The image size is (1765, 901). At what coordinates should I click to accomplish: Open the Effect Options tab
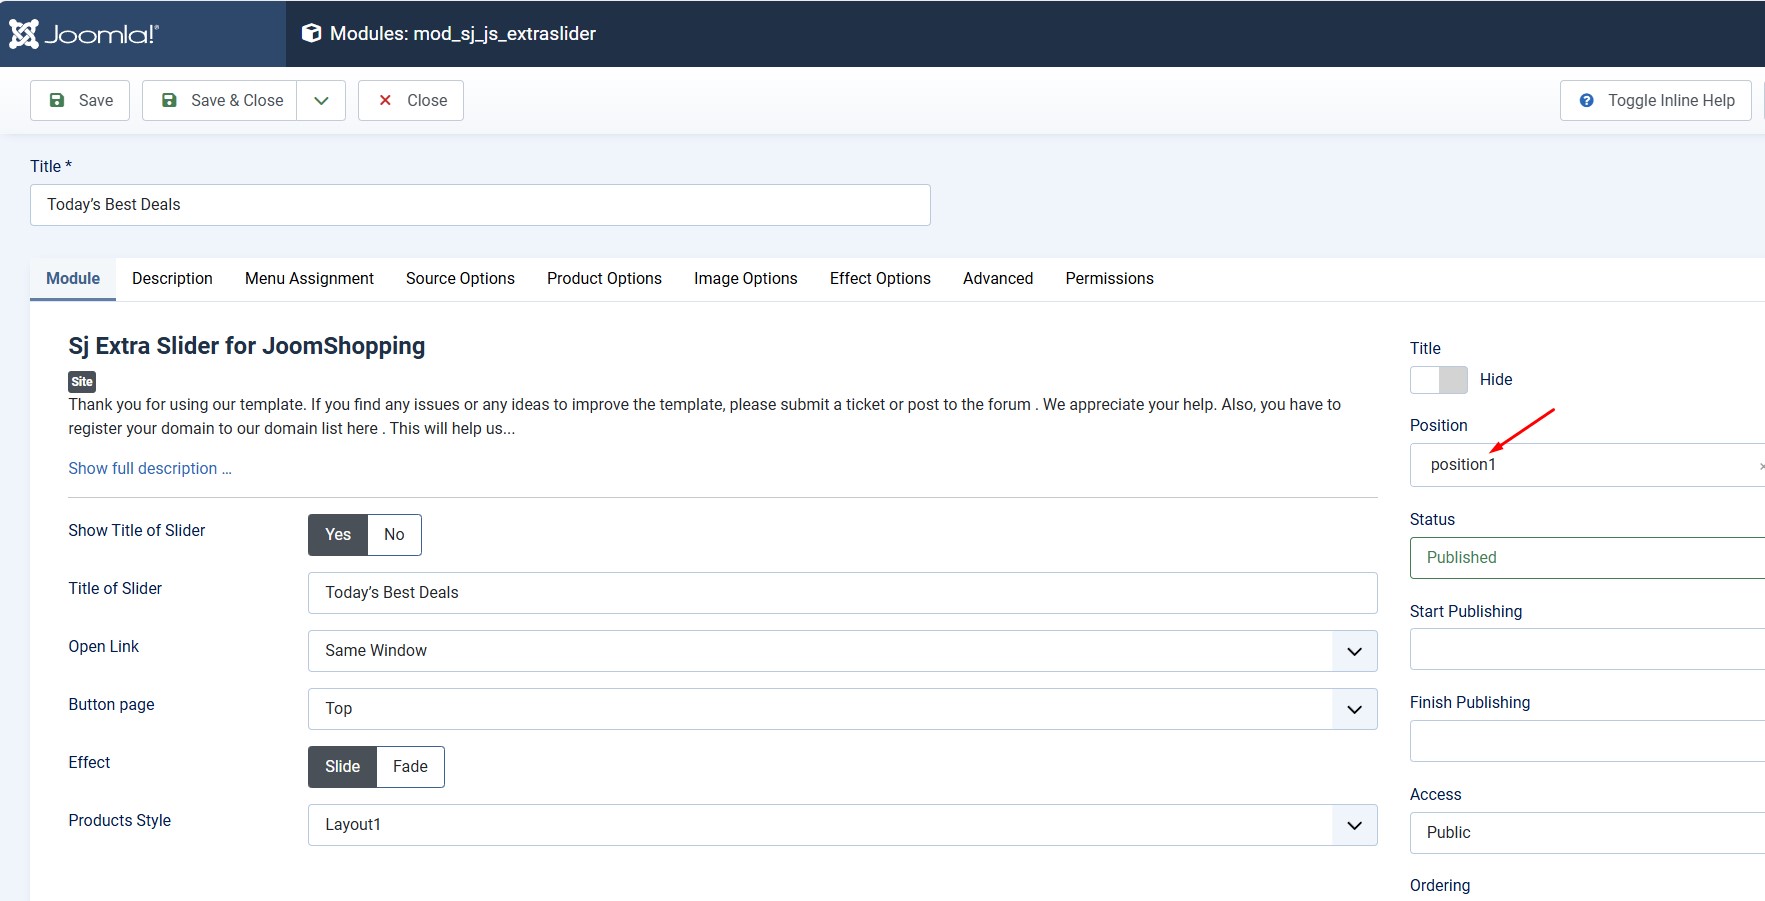(880, 279)
